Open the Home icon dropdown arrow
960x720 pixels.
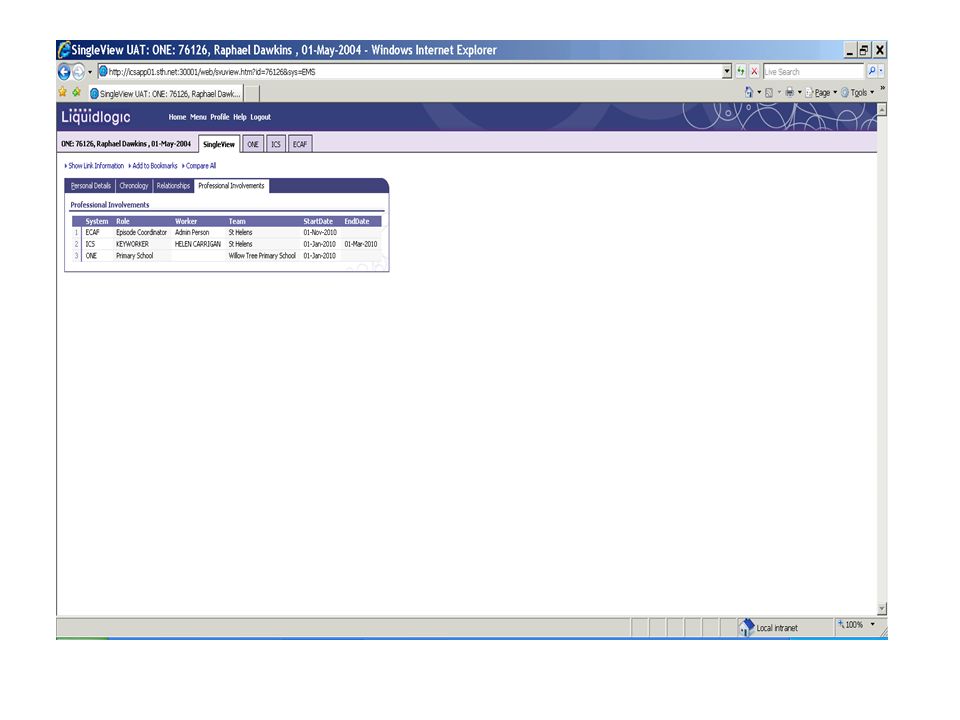pyautogui.click(x=759, y=92)
